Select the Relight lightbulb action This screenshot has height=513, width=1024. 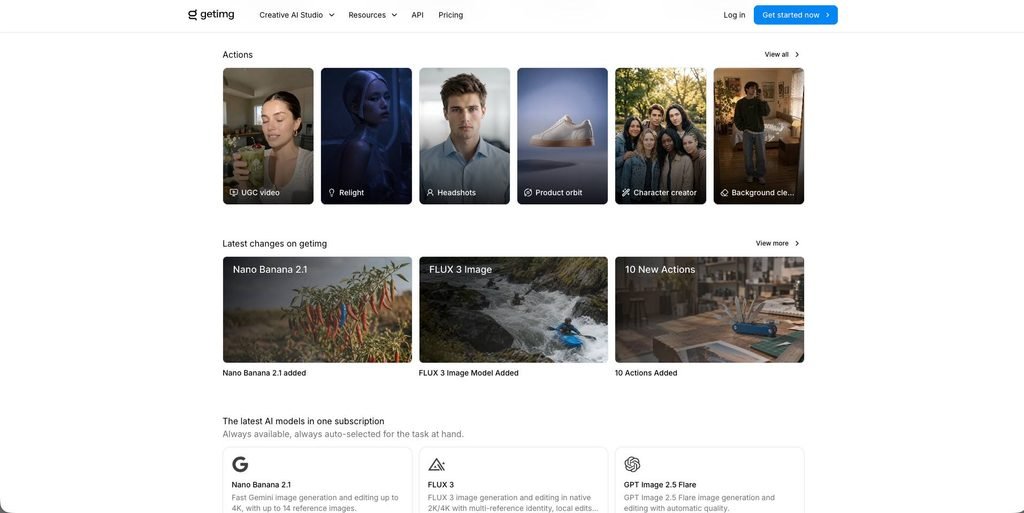point(332,193)
